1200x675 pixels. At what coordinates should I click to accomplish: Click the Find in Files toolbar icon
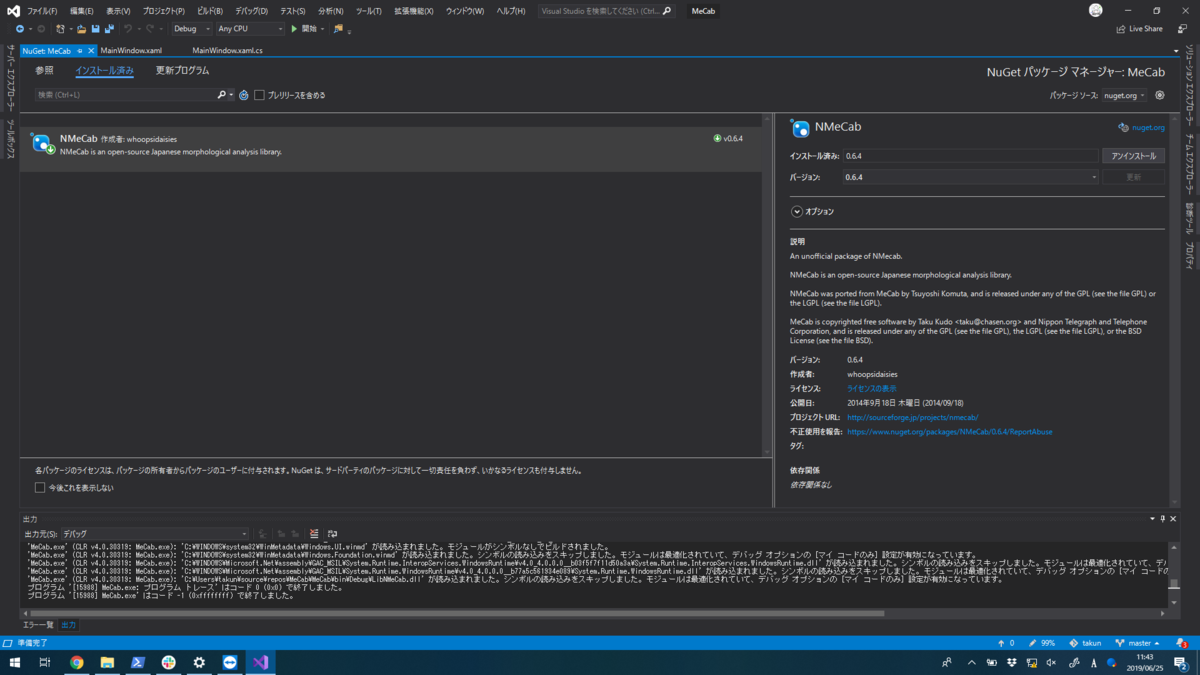pos(338,29)
